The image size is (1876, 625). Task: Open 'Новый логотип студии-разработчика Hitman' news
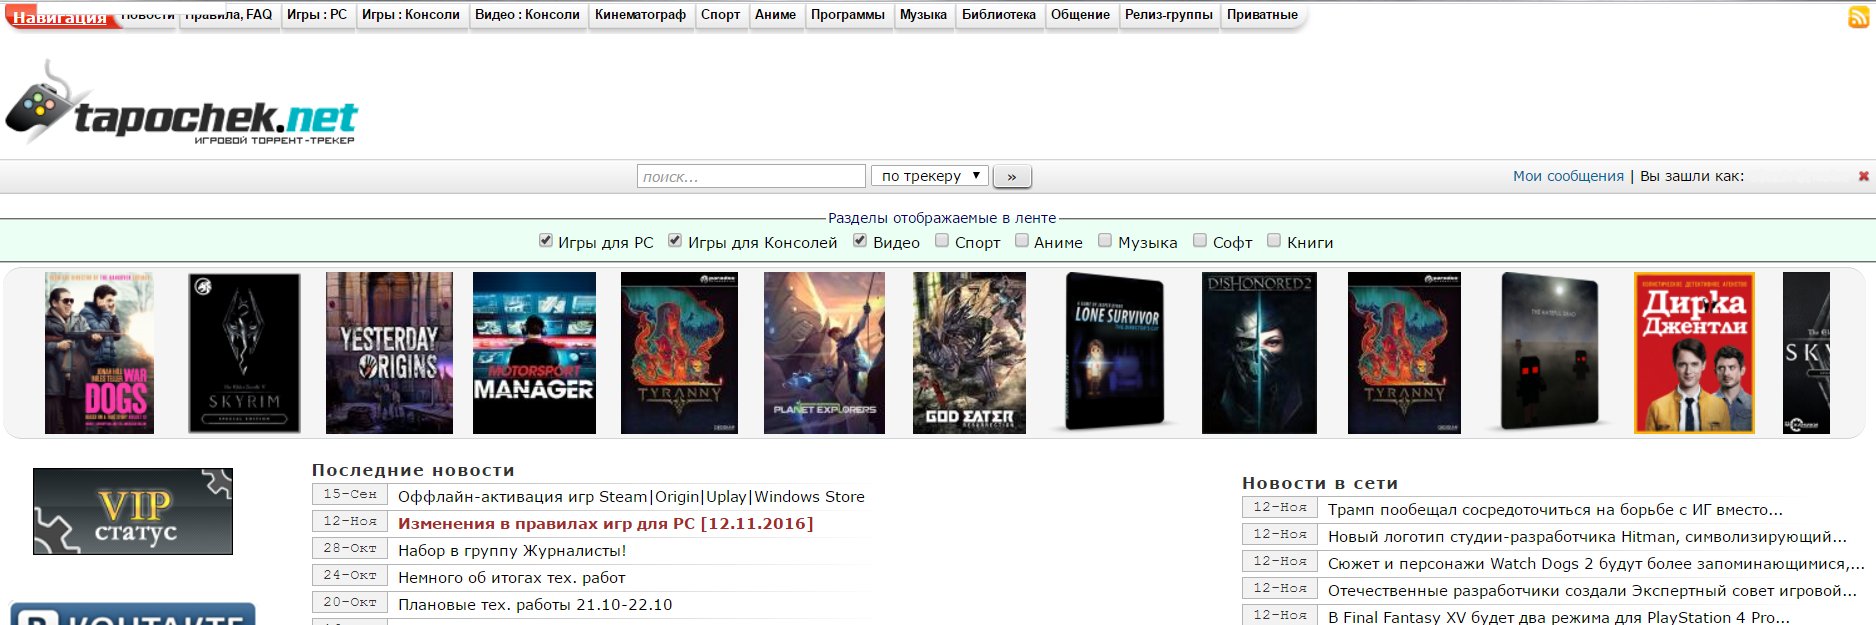(1587, 537)
